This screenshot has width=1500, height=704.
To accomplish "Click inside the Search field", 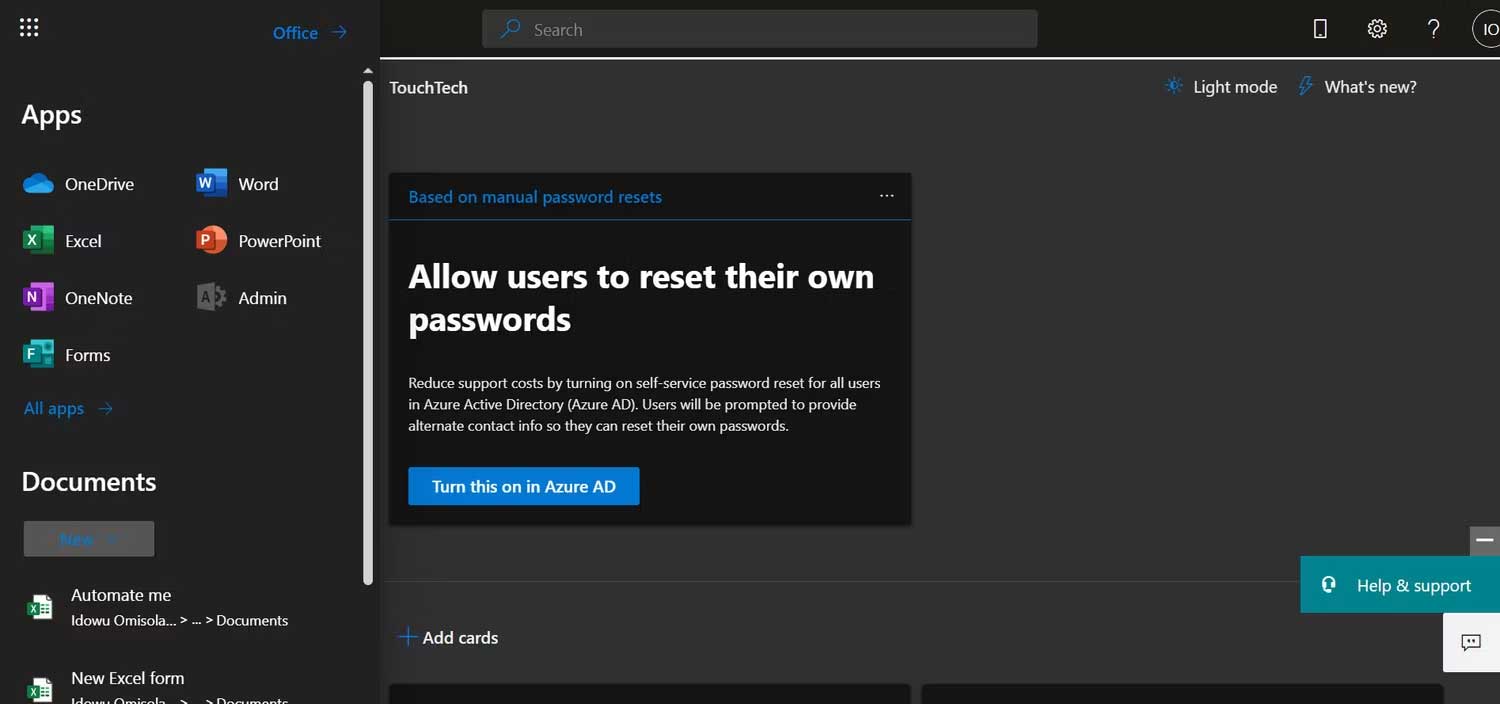I will point(758,29).
